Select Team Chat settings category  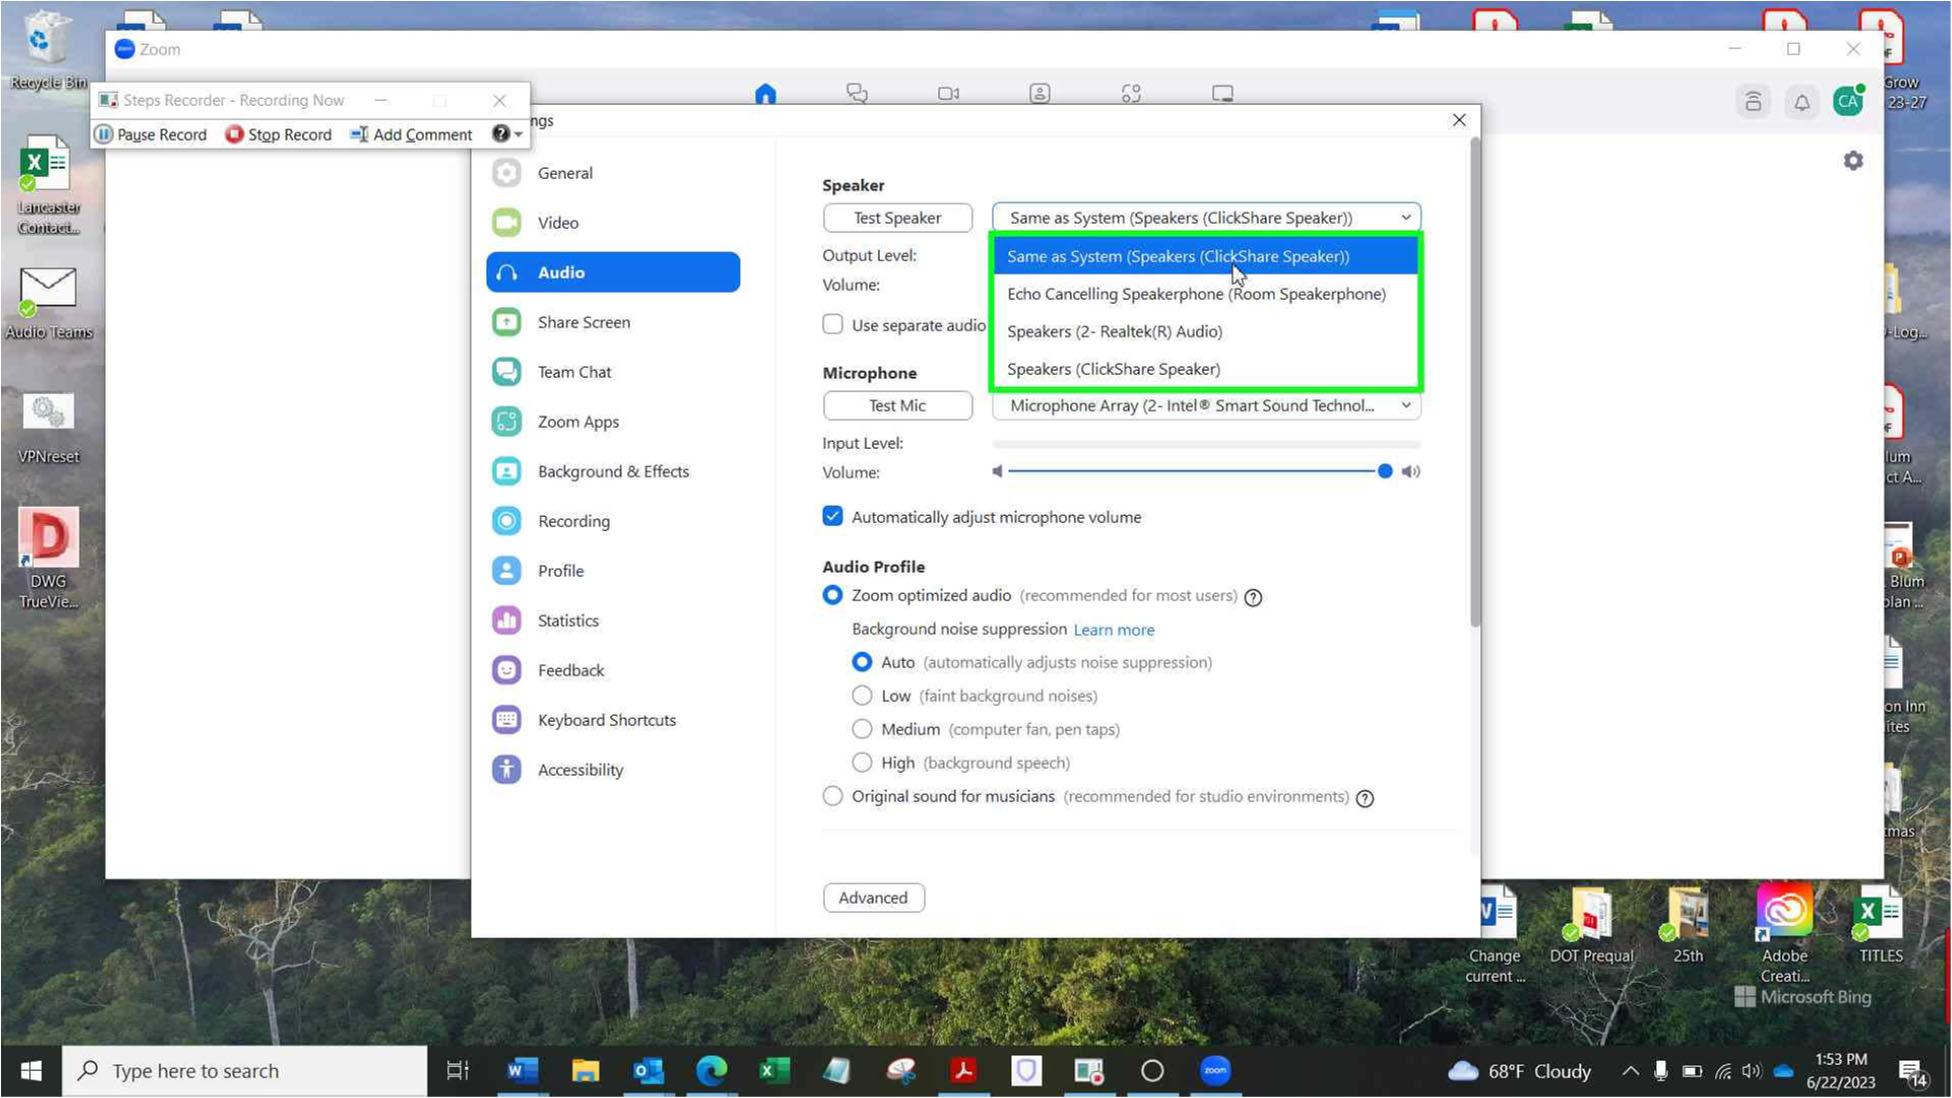point(613,372)
